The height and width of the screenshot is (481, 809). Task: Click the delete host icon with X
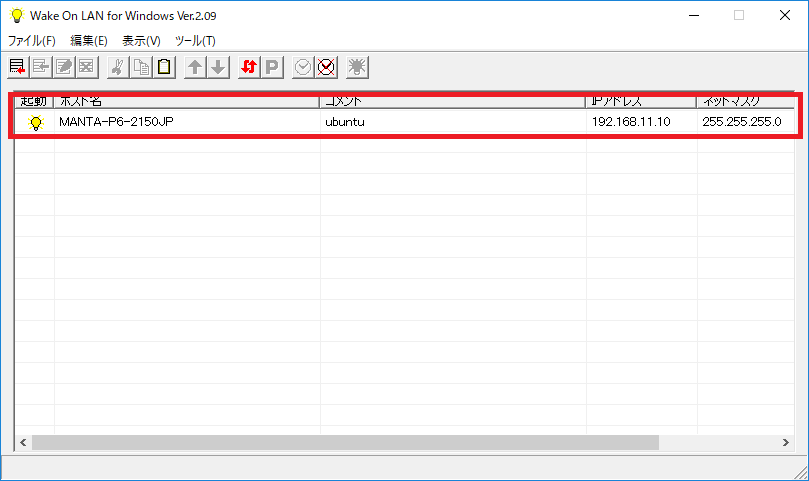coord(87,67)
